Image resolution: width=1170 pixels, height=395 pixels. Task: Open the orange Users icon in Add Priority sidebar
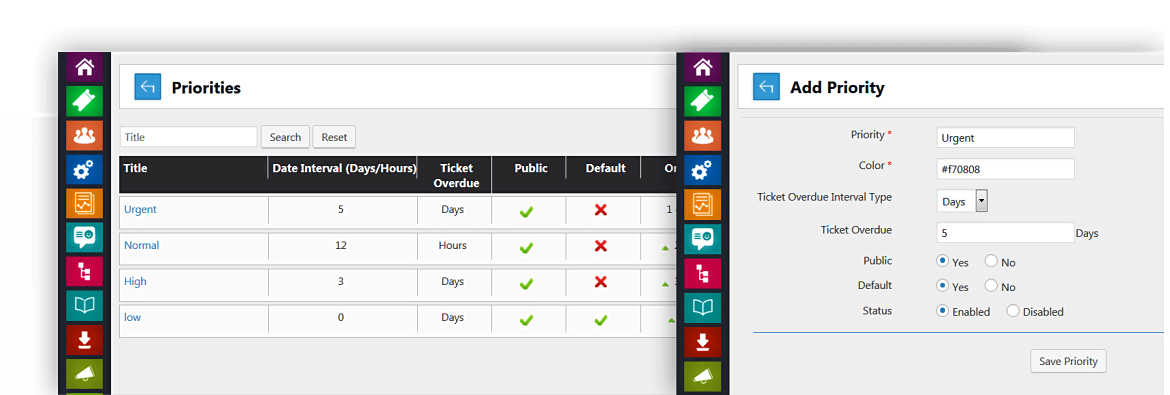tap(703, 135)
